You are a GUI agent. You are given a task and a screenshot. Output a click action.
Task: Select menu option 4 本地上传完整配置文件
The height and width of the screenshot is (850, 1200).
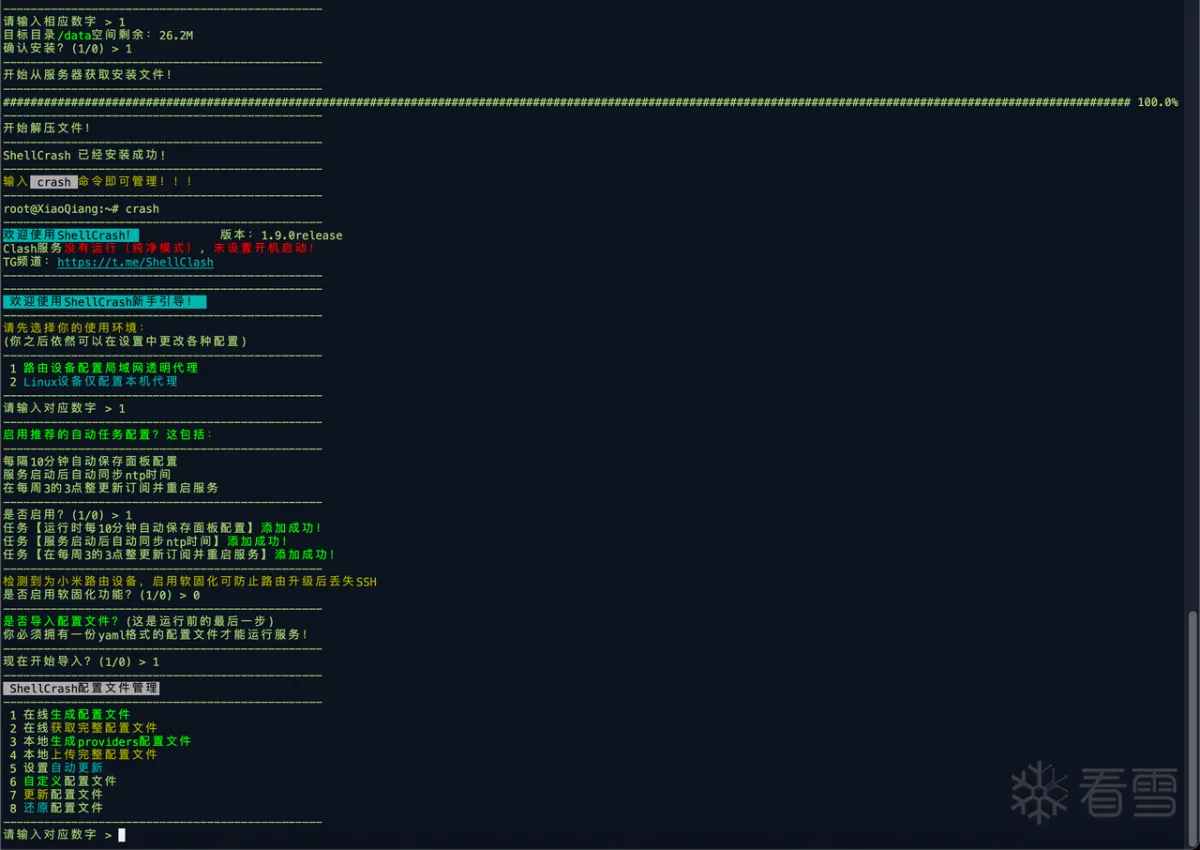(83, 755)
